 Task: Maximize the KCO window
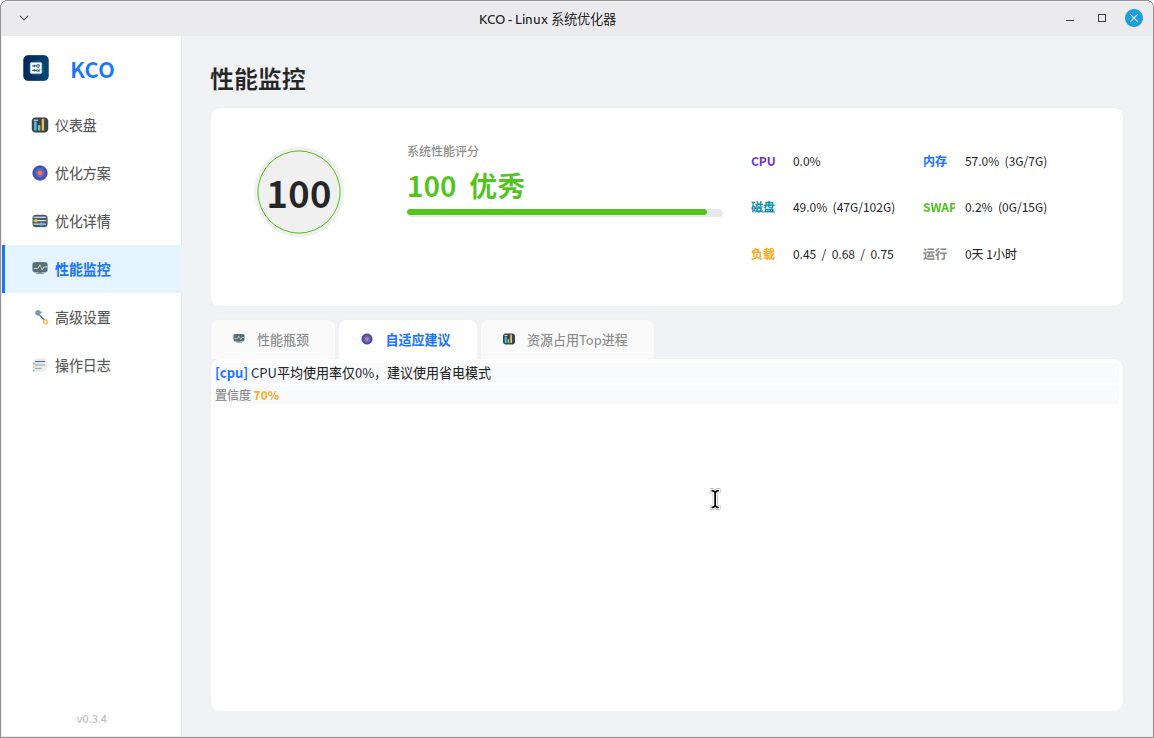pos(1102,18)
